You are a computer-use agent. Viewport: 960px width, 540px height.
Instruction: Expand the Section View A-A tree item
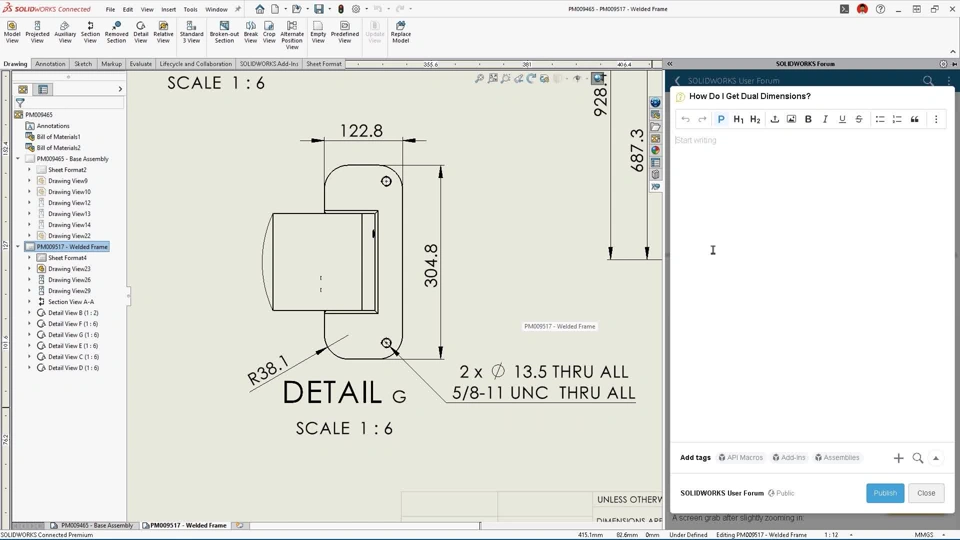(30, 302)
